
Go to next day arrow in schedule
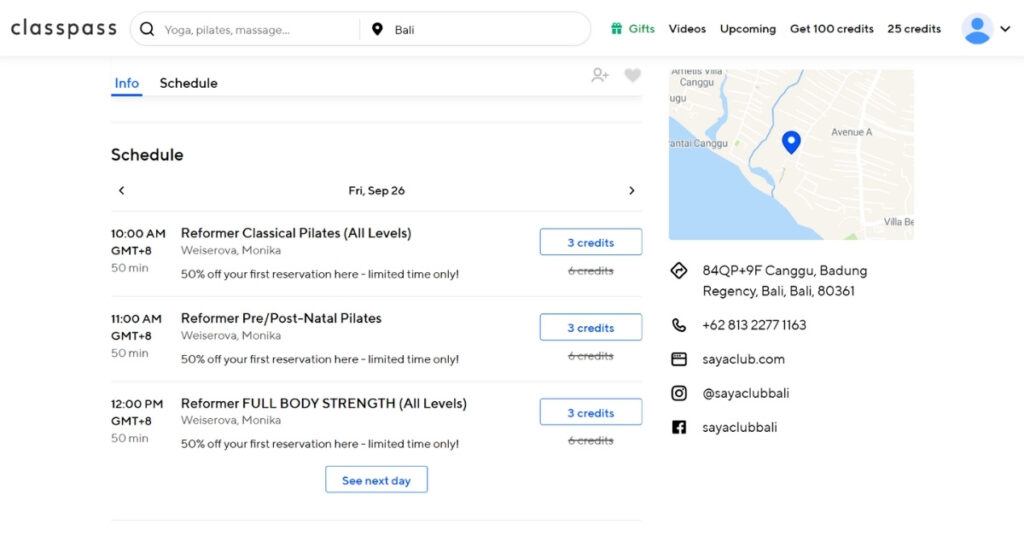[x=632, y=191]
